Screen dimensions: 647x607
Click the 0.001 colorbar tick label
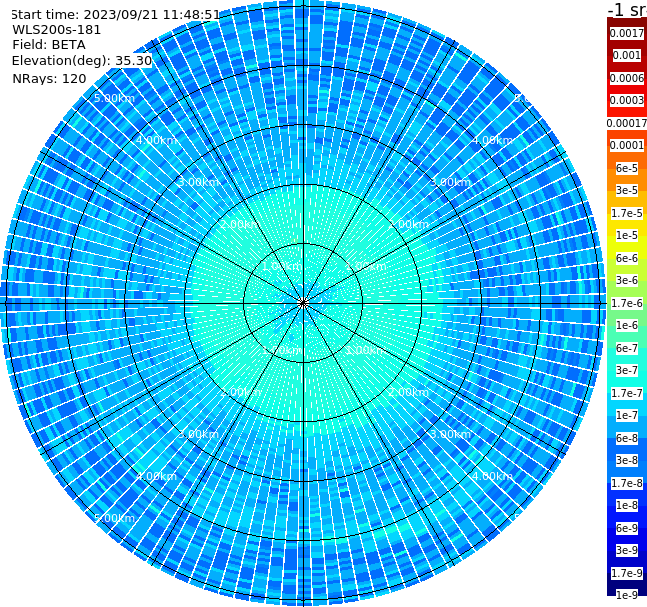[x=627, y=55]
